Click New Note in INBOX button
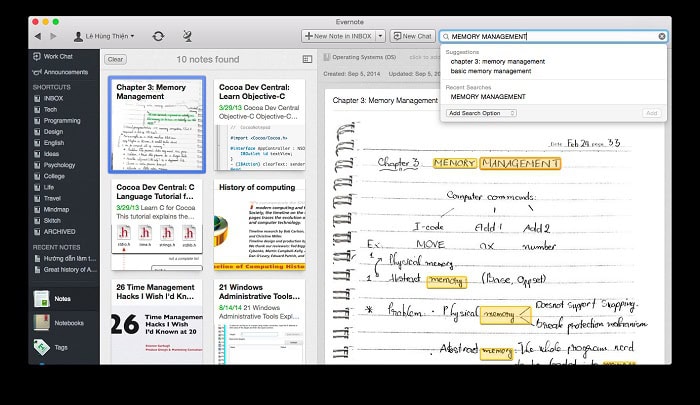700x405 pixels. tap(338, 36)
